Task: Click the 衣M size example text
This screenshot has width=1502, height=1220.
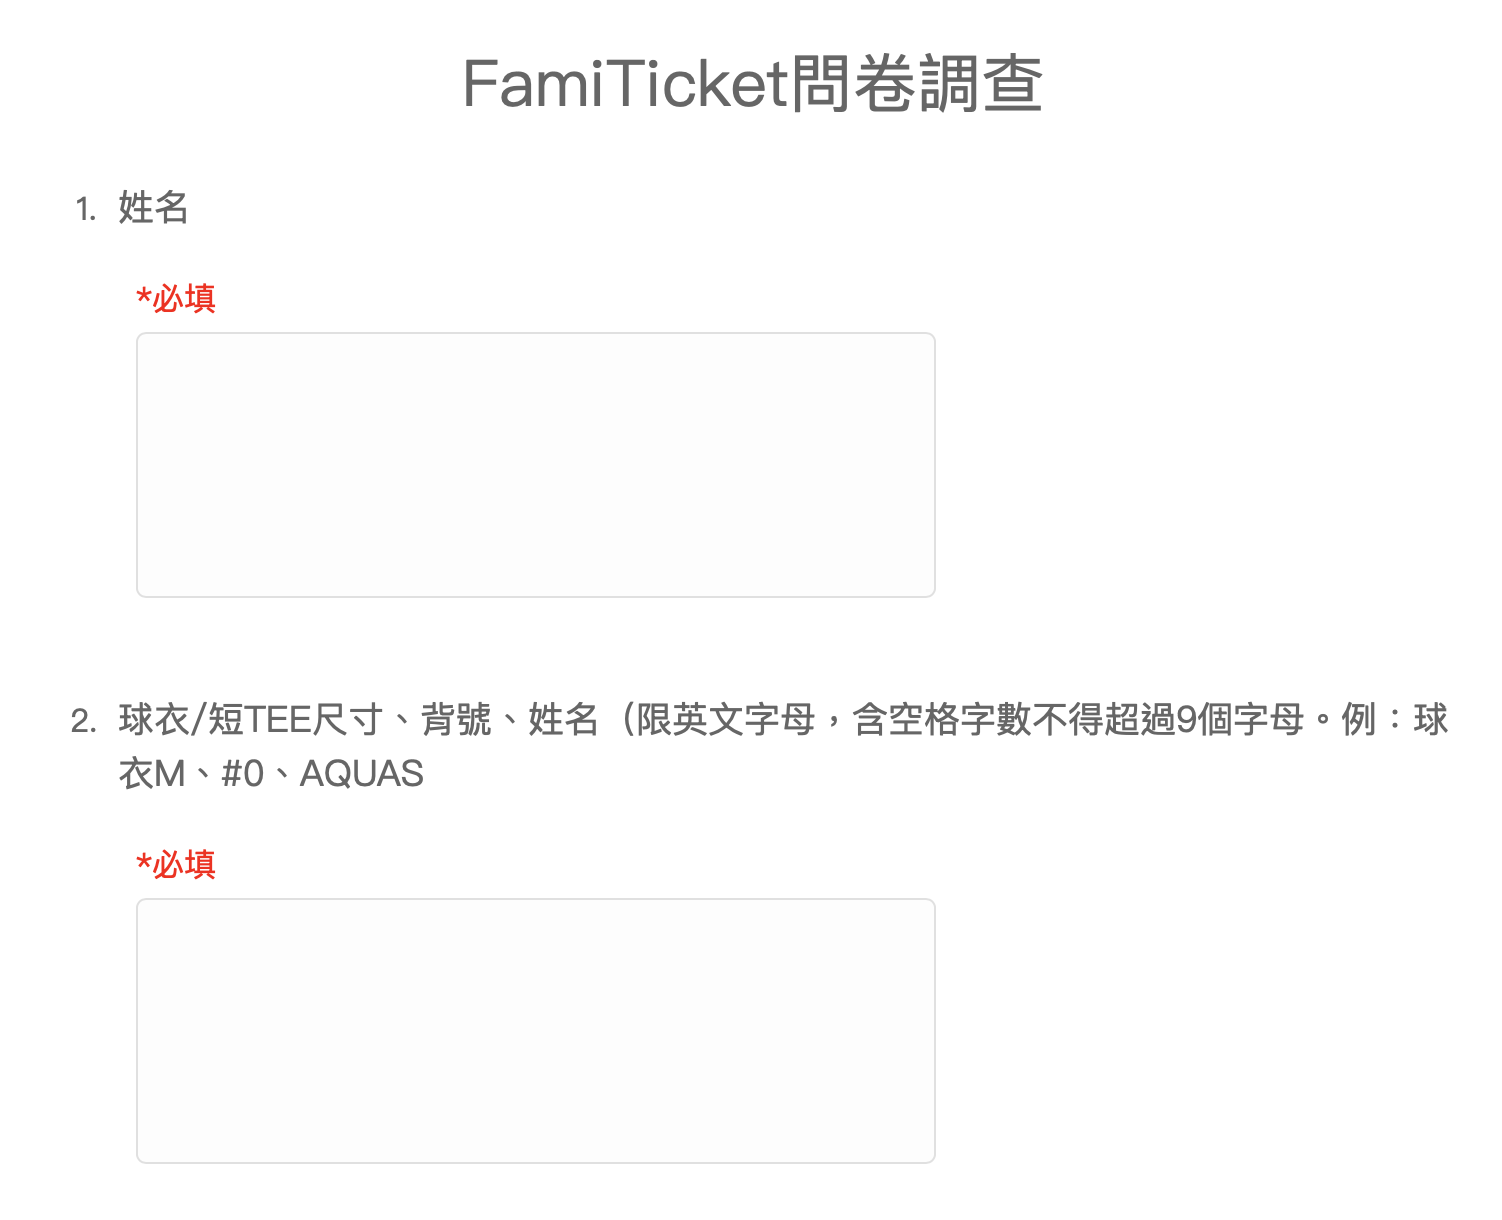Action: coord(152,774)
